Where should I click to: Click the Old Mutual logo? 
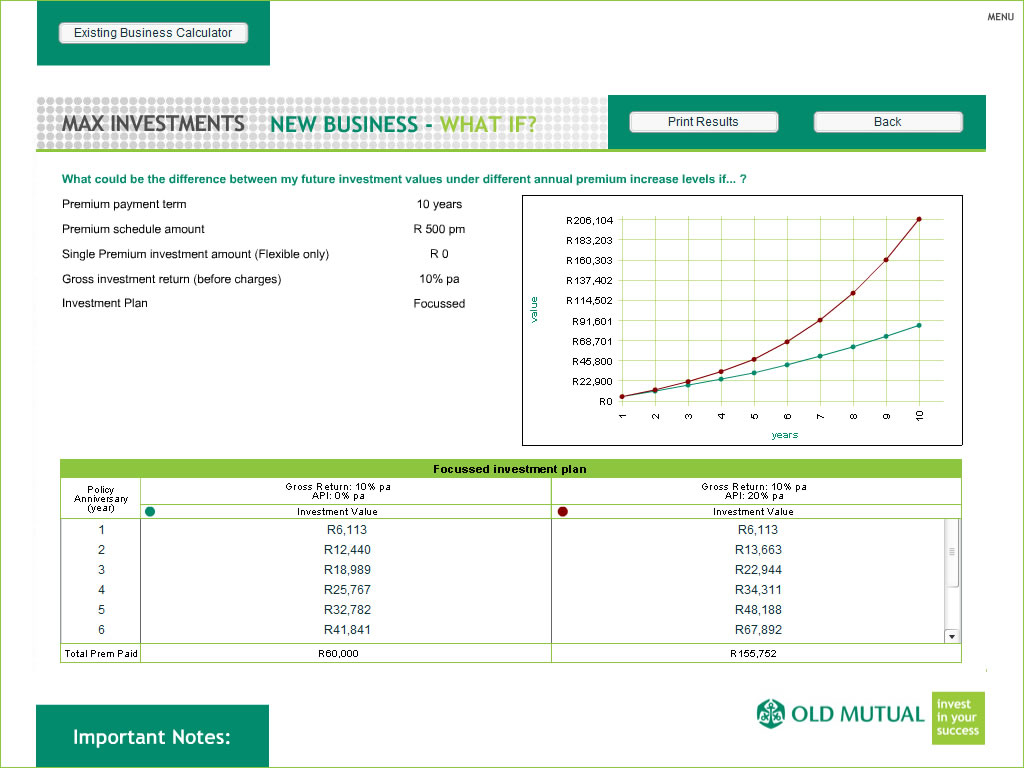pyautogui.click(x=840, y=714)
